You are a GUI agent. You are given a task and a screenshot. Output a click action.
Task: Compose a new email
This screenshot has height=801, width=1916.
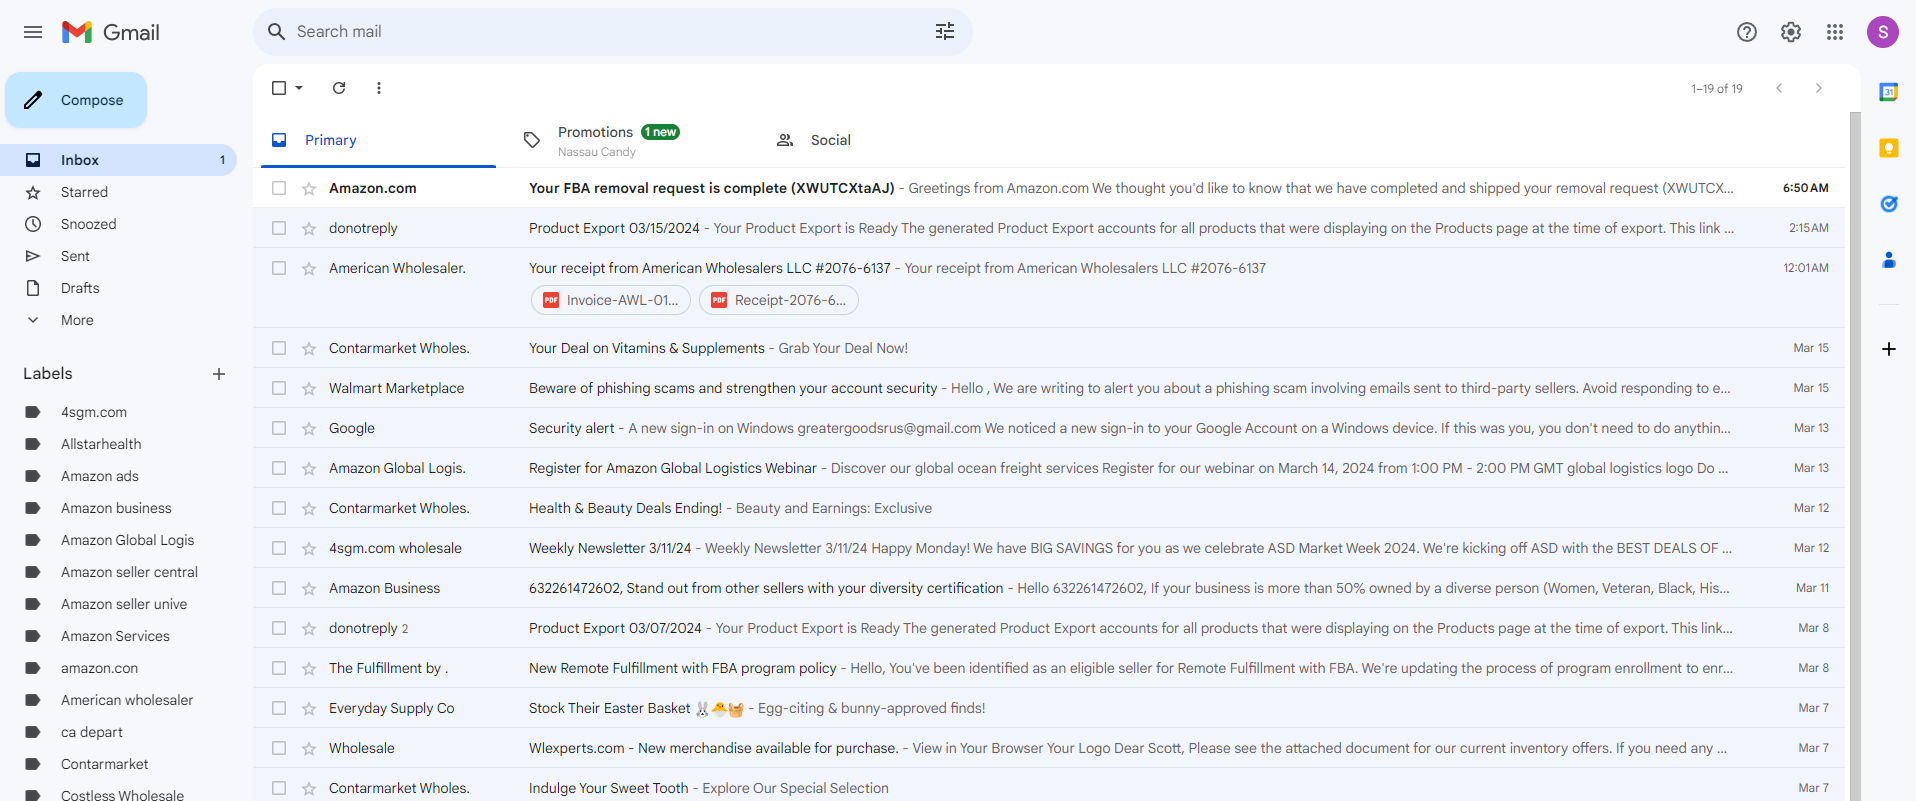tap(76, 100)
